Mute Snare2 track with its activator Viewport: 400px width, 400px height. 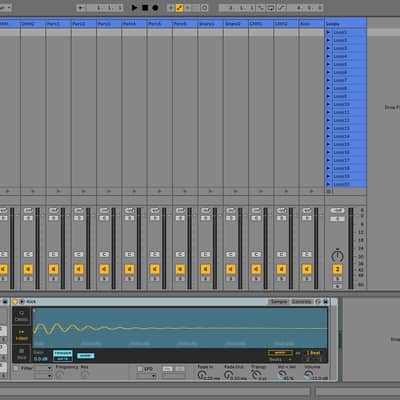(231, 269)
